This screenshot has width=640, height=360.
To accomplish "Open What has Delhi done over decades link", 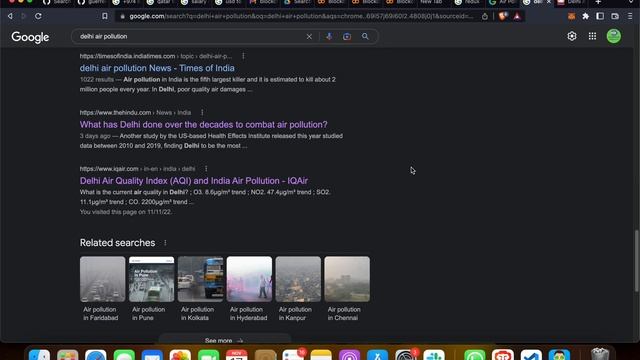I will [x=204, y=124].
